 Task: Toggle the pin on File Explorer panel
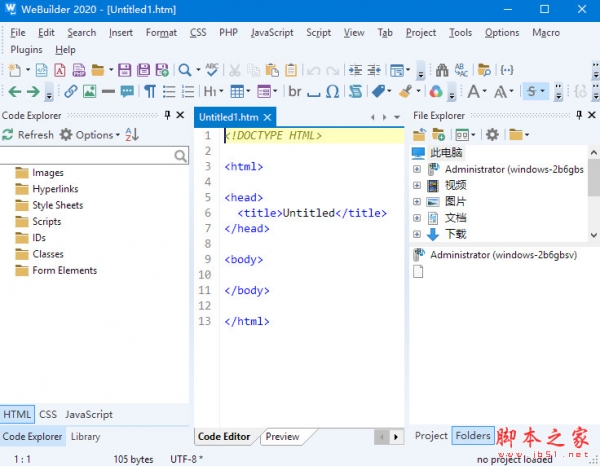(x=577, y=116)
